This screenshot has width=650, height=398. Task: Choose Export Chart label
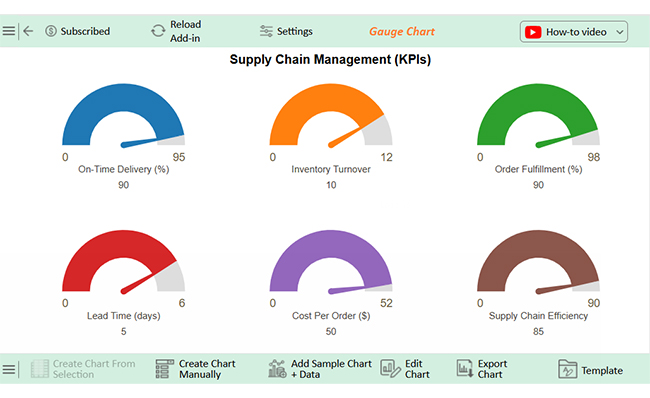tap(492, 369)
